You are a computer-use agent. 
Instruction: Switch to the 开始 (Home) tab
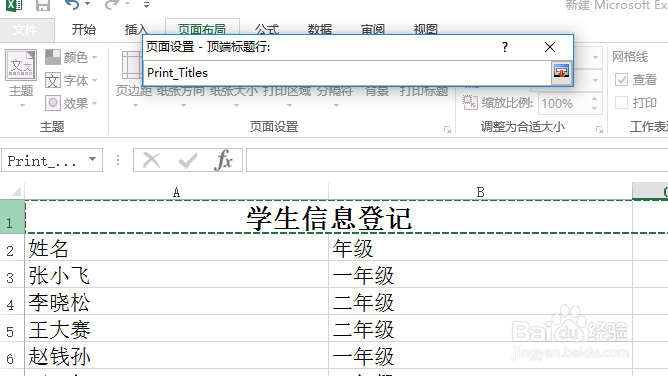[84, 29]
